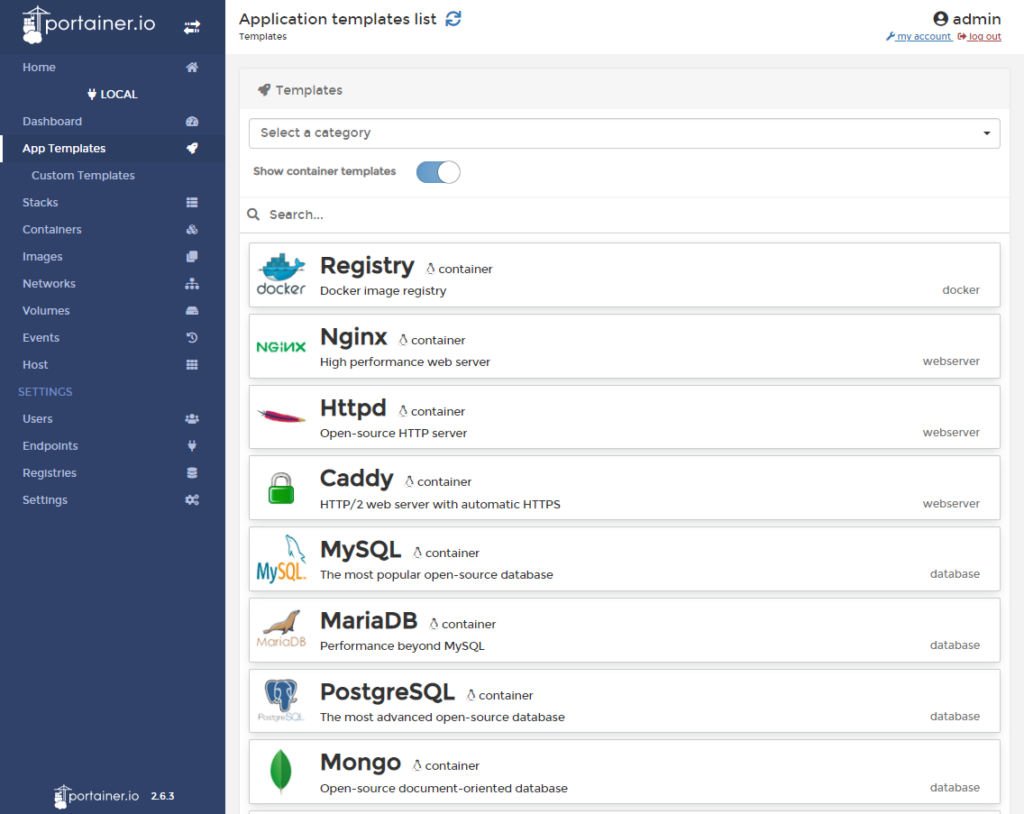Viewport: 1024px width, 814px height.
Task: Click the Settings cogs icon
Action: 192,500
